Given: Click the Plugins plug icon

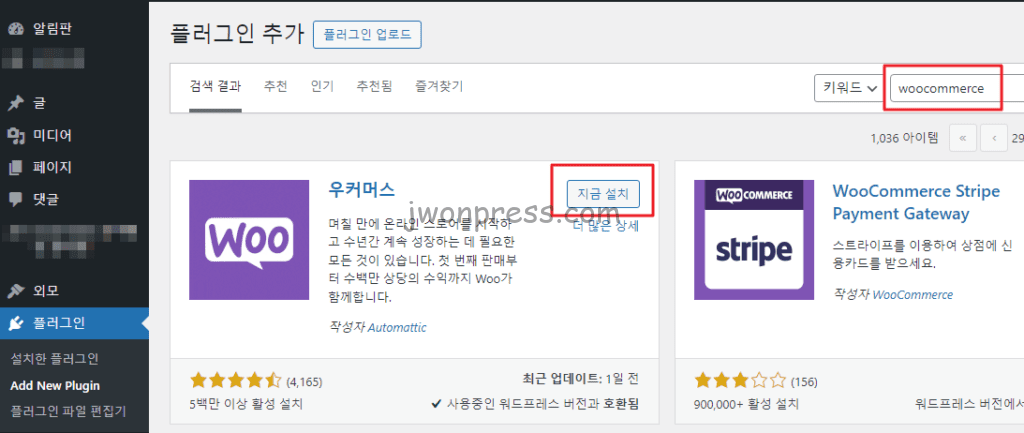Looking at the screenshot, I should (x=16, y=323).
